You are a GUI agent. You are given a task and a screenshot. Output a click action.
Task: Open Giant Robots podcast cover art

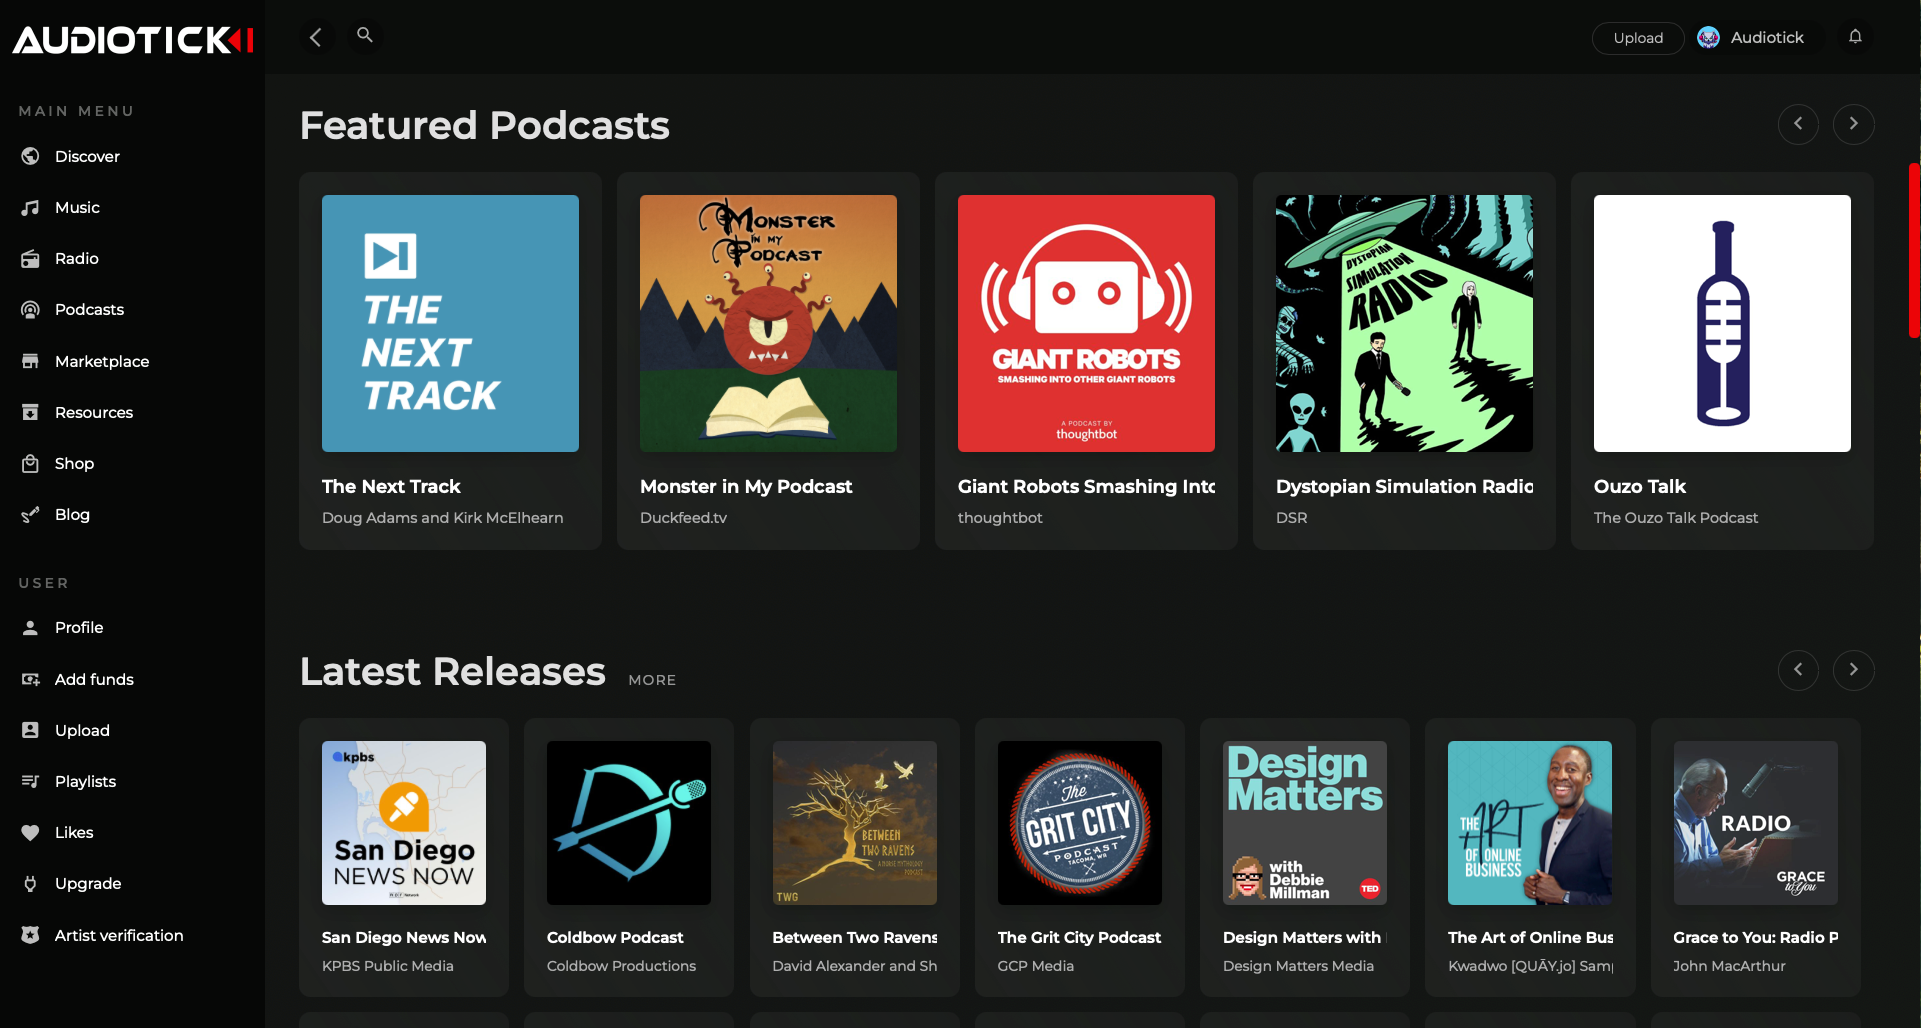[x=1086, y=323]
